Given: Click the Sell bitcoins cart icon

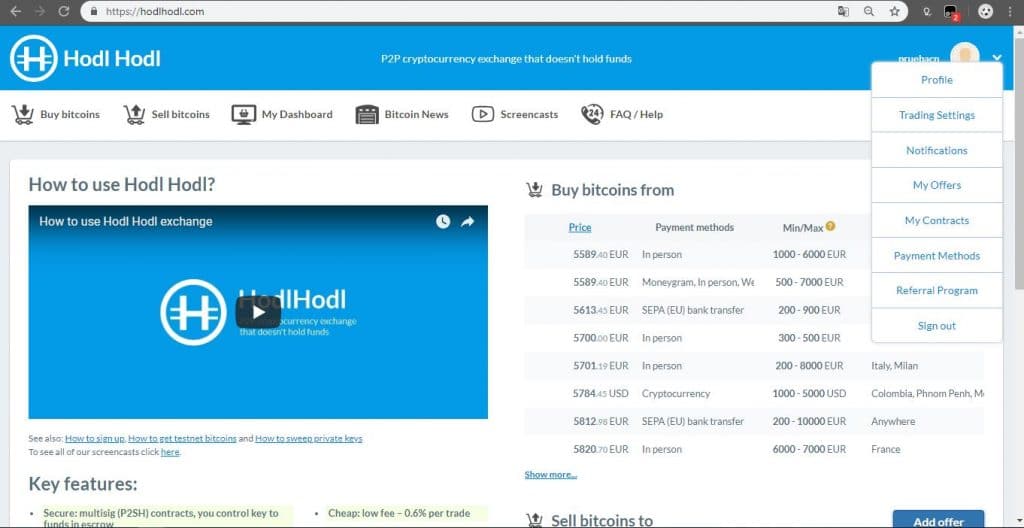Looking at the screenshot, I should coord(135,114).
